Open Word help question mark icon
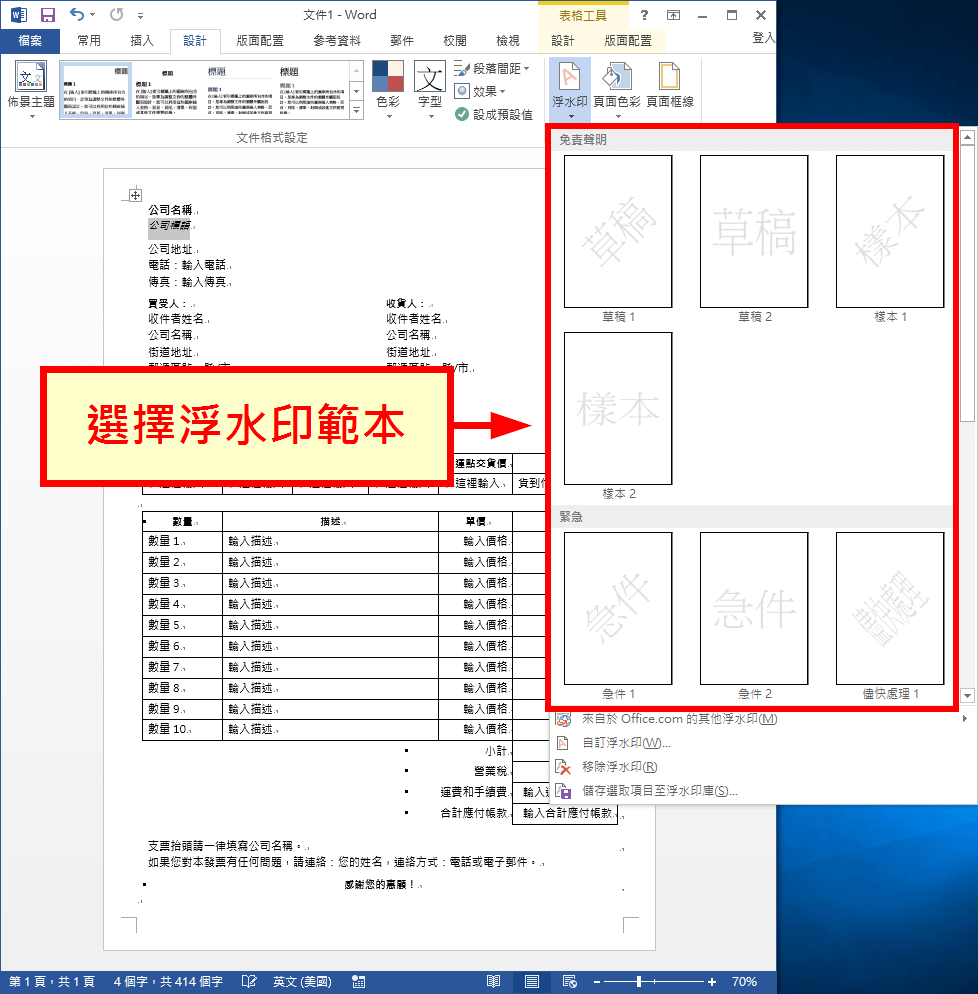The height and width of the screenshot is (994, 978). click(644, 15)
